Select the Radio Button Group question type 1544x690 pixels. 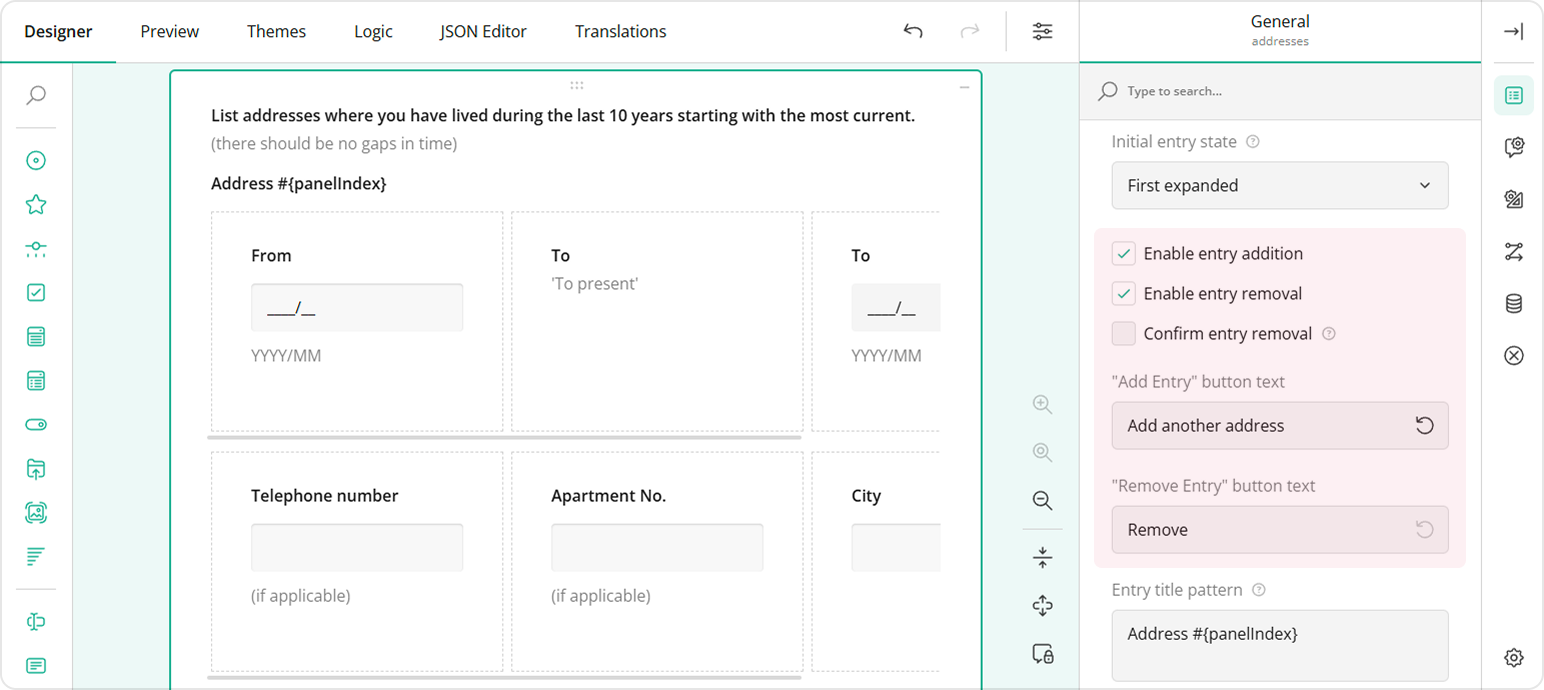coord(35,160)
